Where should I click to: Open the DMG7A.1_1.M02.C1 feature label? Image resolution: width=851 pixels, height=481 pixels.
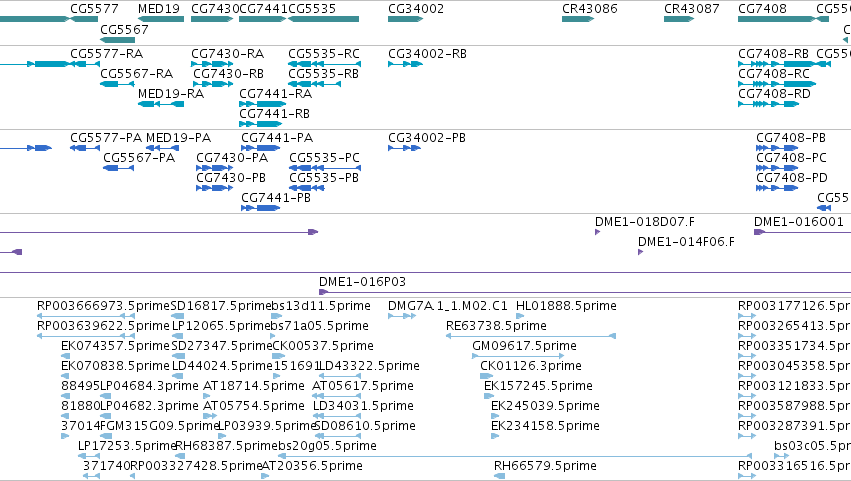448,306
